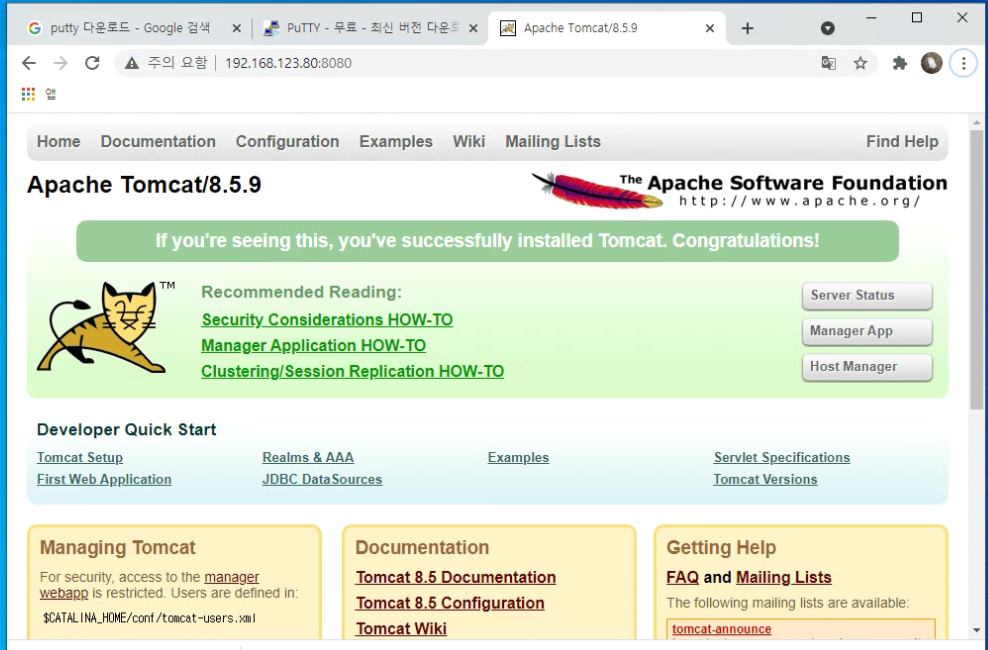Open Clustering/Session Replication HOW-TO link

(352, 372)
